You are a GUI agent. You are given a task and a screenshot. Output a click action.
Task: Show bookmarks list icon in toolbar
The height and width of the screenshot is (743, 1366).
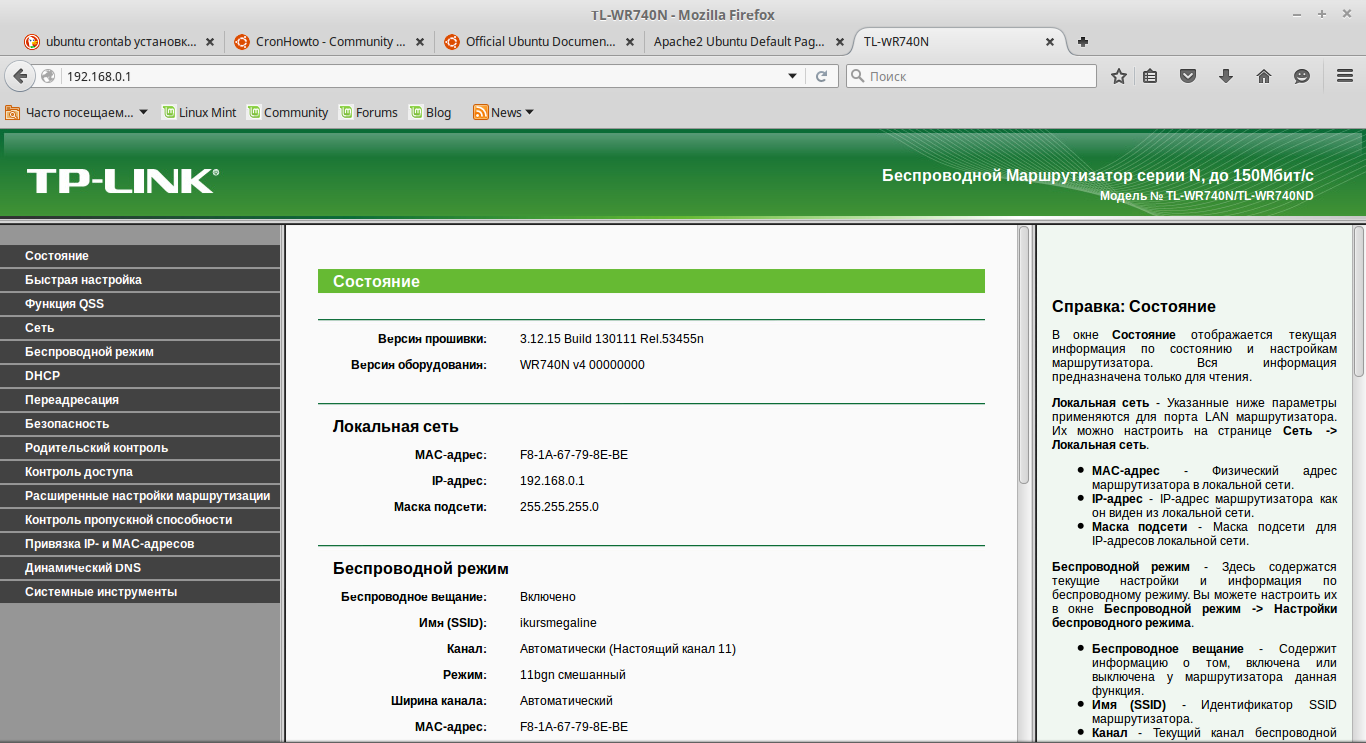(x=1150, y=76)
